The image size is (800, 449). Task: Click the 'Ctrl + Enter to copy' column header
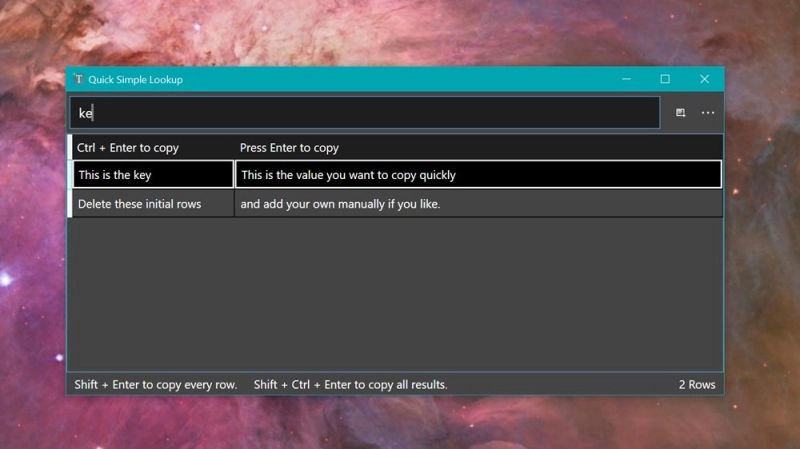tap(153, 147)
